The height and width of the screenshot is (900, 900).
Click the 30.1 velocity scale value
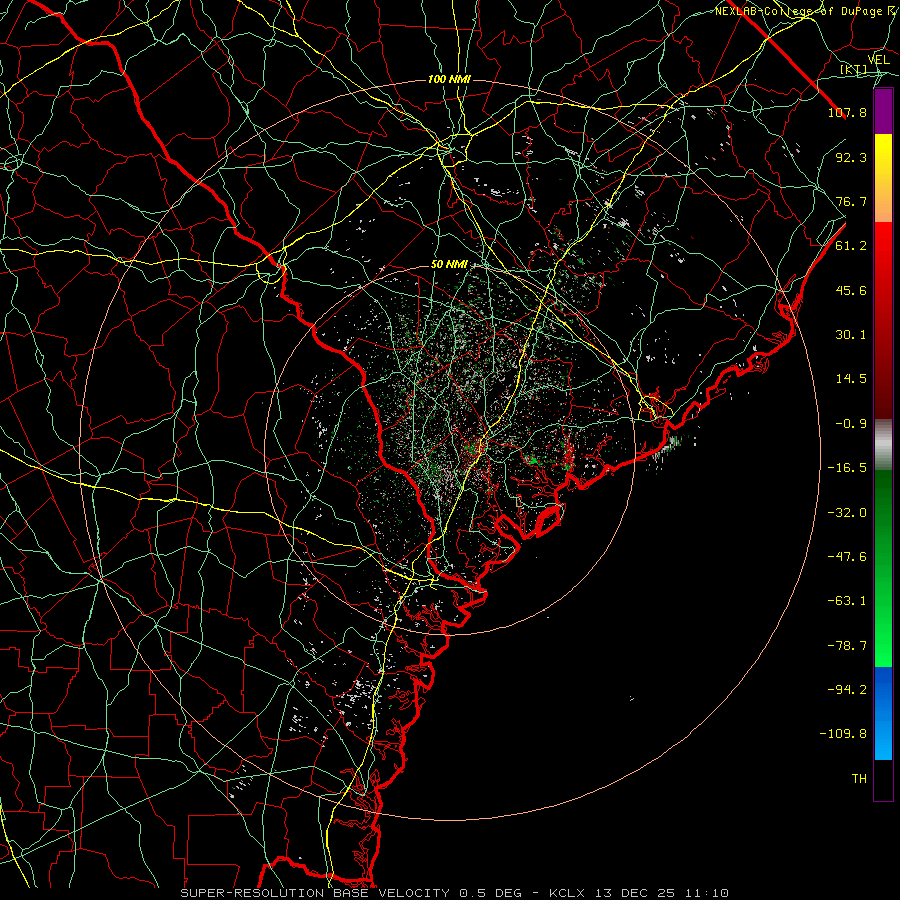(x=851, y=335)
